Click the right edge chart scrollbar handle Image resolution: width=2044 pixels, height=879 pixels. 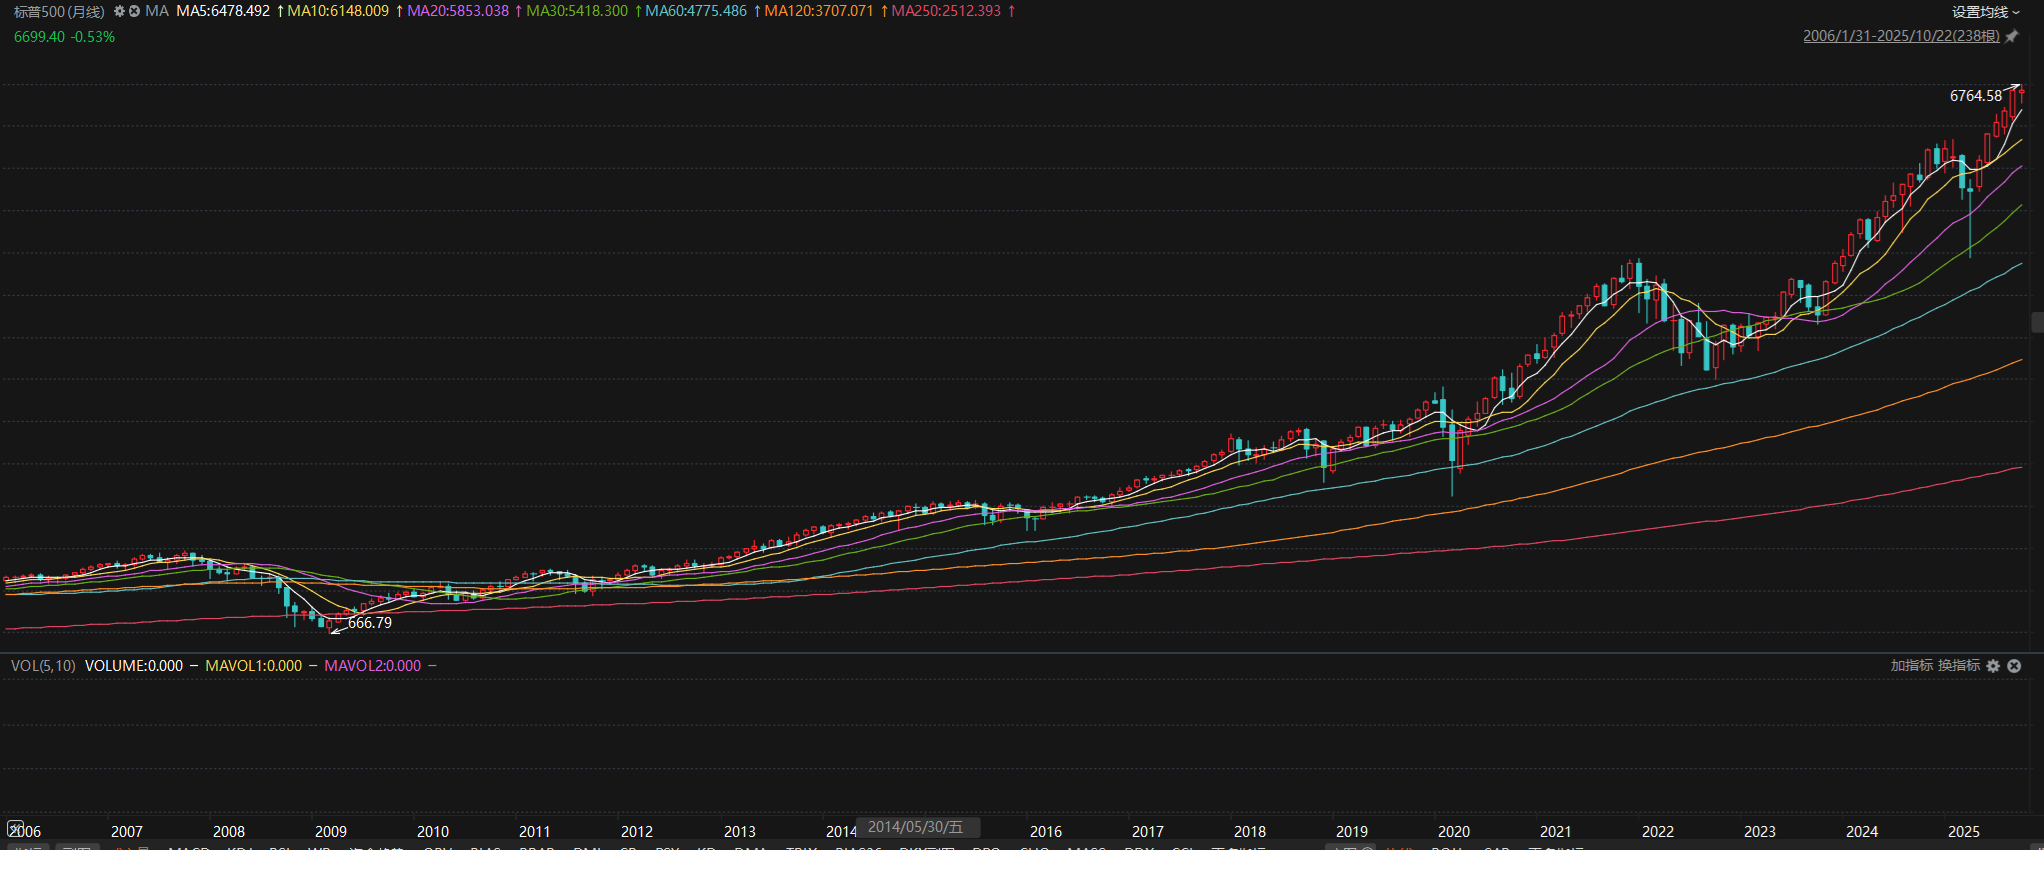[x=2037, y=322]
